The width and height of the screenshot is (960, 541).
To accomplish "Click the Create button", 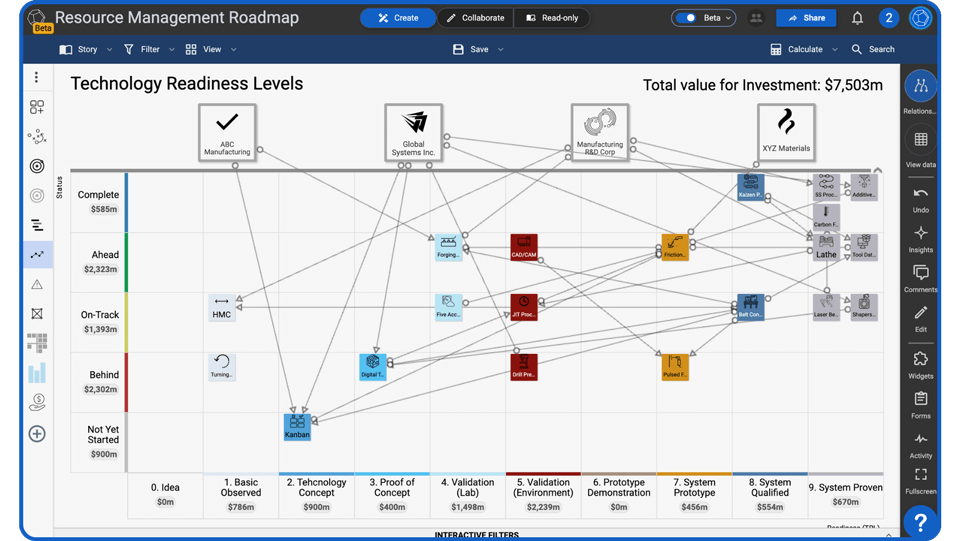I will 397,18.
